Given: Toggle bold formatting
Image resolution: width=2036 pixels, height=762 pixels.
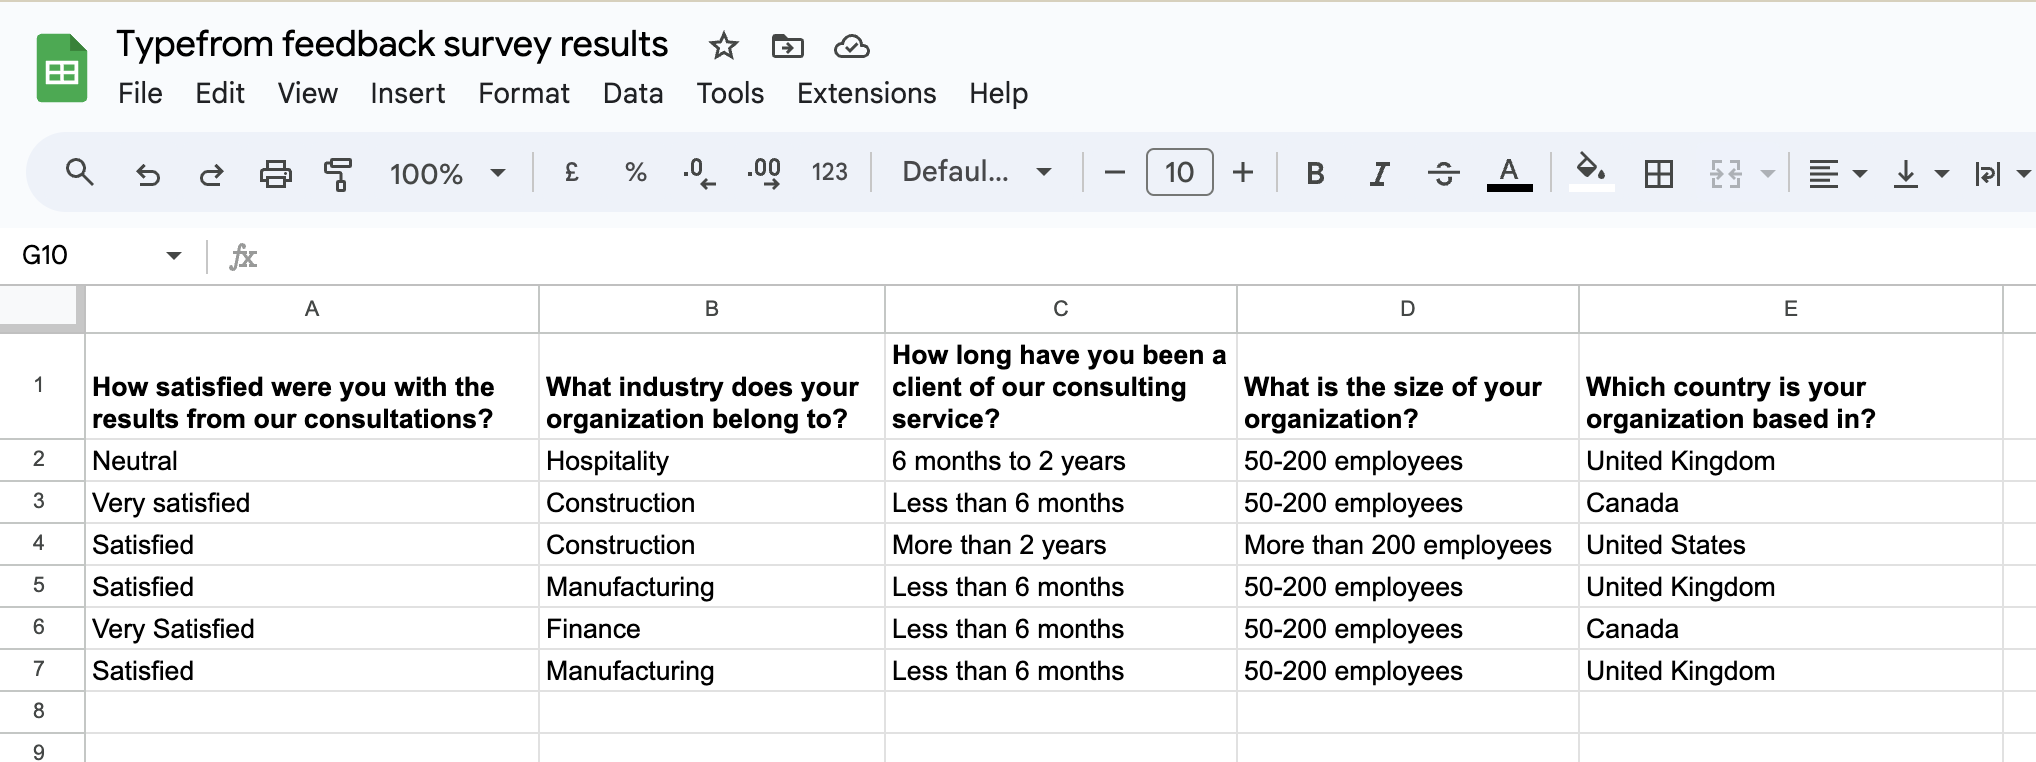Looking at the screenshot, I should [1315, 174].
